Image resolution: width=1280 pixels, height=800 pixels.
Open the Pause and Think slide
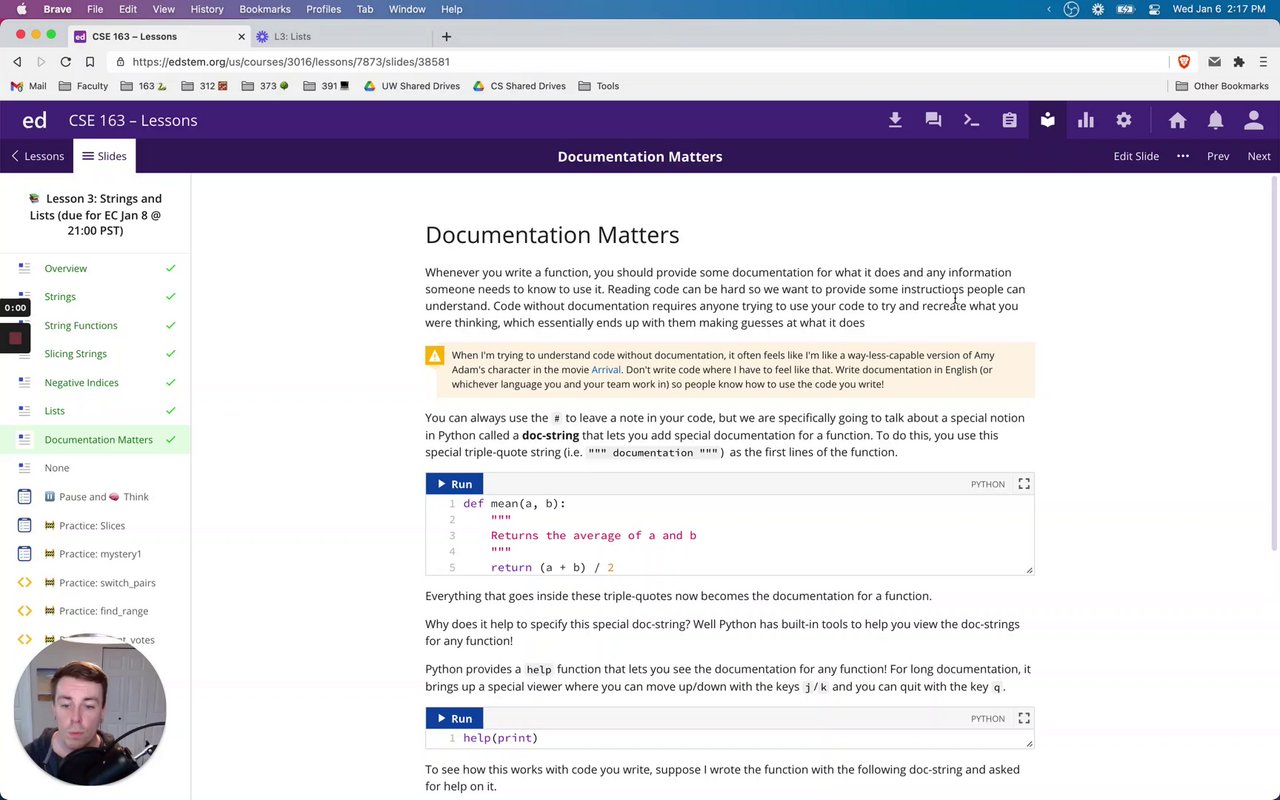(95, 497)
